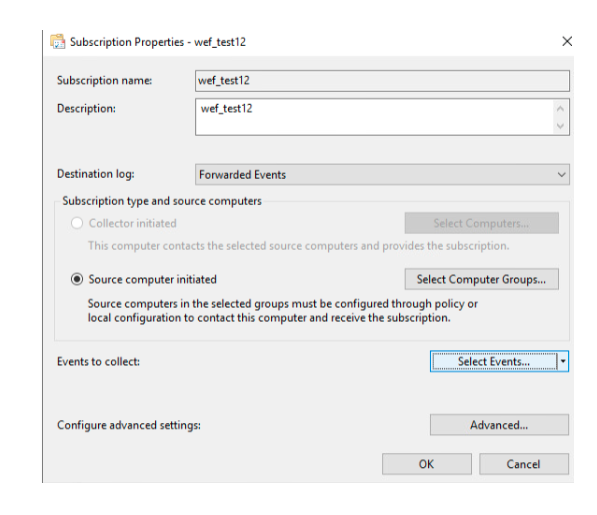Open the Destination log dropdown

click(382, 175)
